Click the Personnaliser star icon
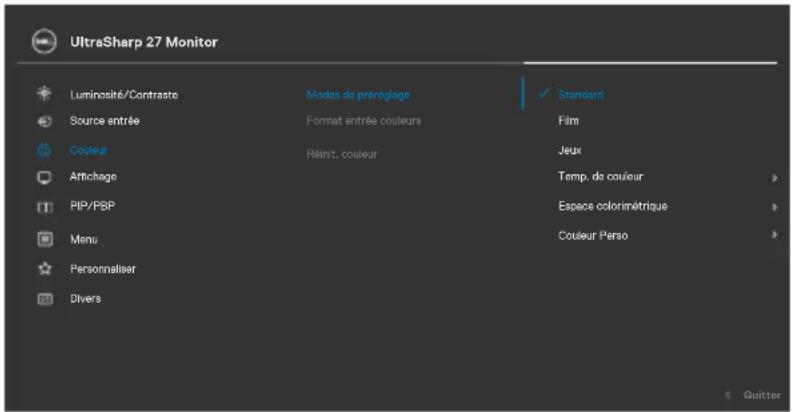The width and height of the screenshot is (793, 412). [x=45, y=268]
